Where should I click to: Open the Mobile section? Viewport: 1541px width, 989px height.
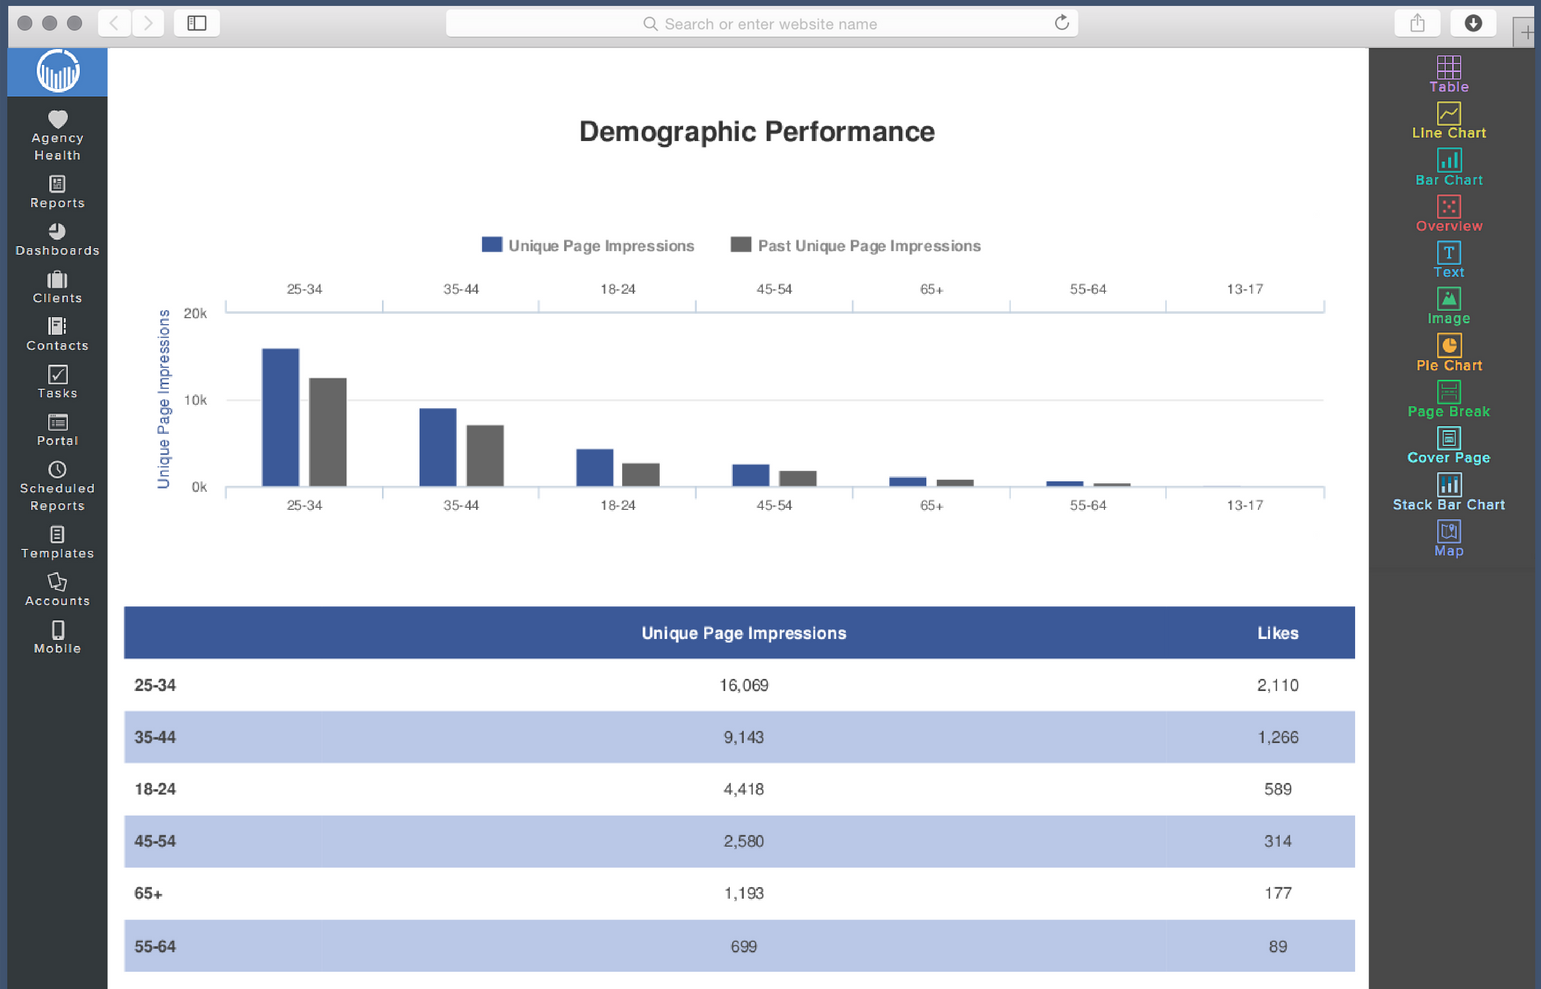click(57, 637)
